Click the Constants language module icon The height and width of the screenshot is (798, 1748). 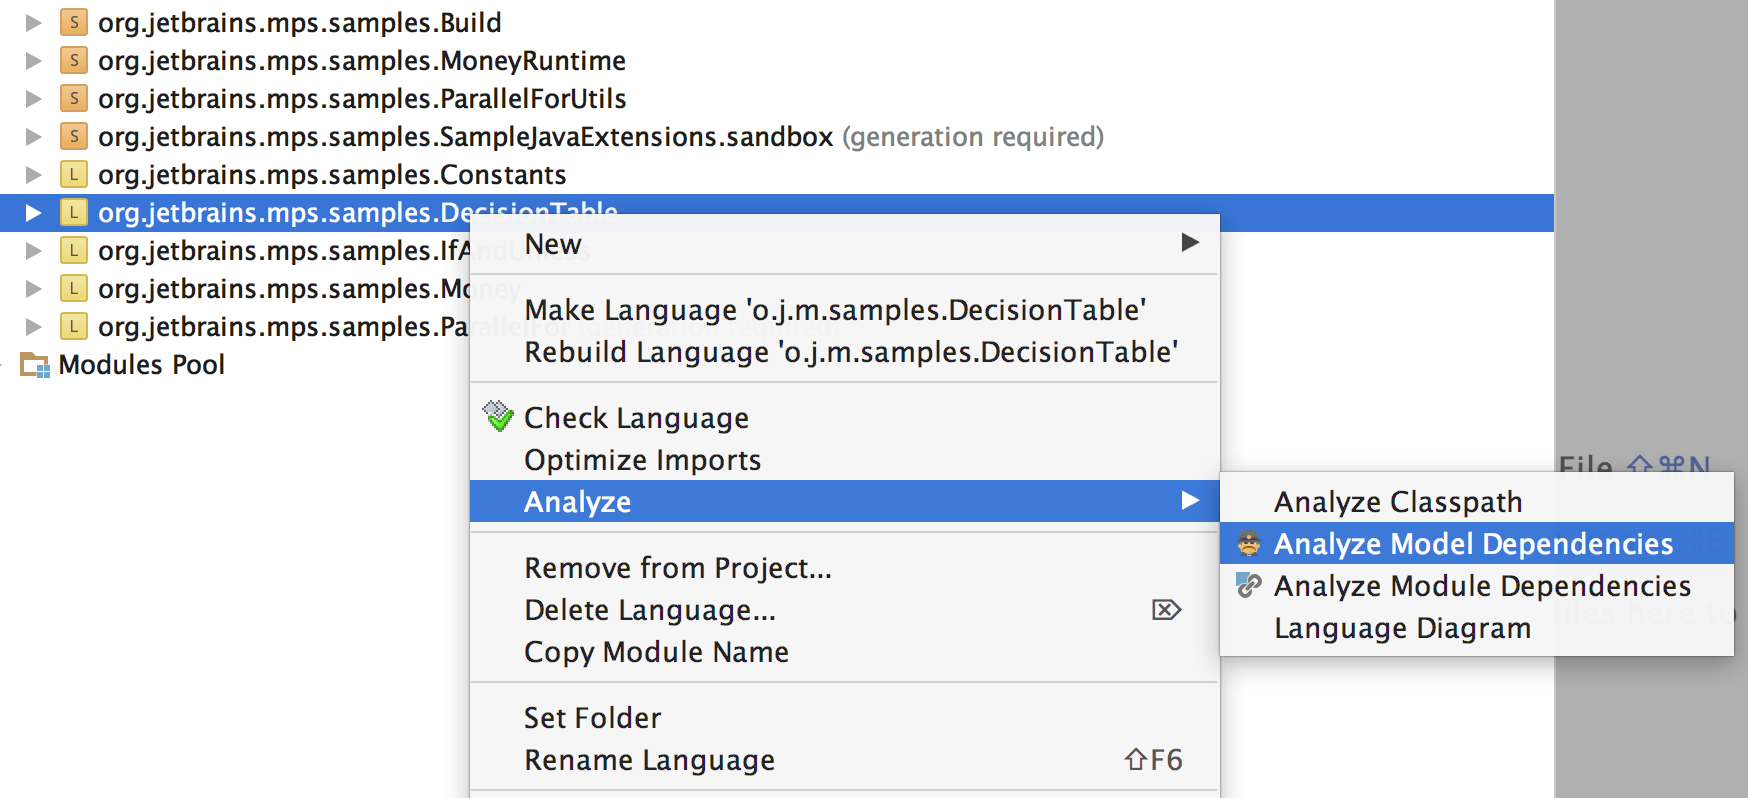[73, 174]
